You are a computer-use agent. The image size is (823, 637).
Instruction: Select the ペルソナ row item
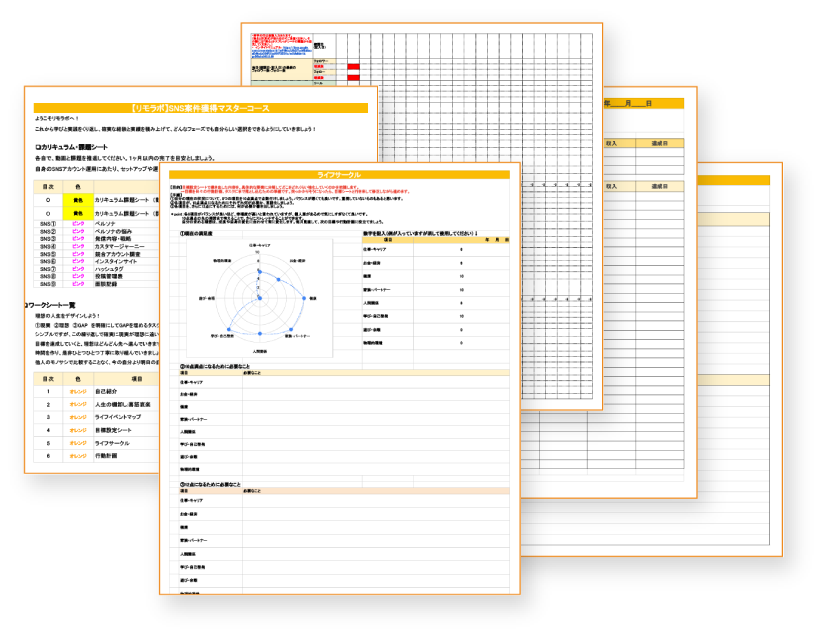click(105, 224)
